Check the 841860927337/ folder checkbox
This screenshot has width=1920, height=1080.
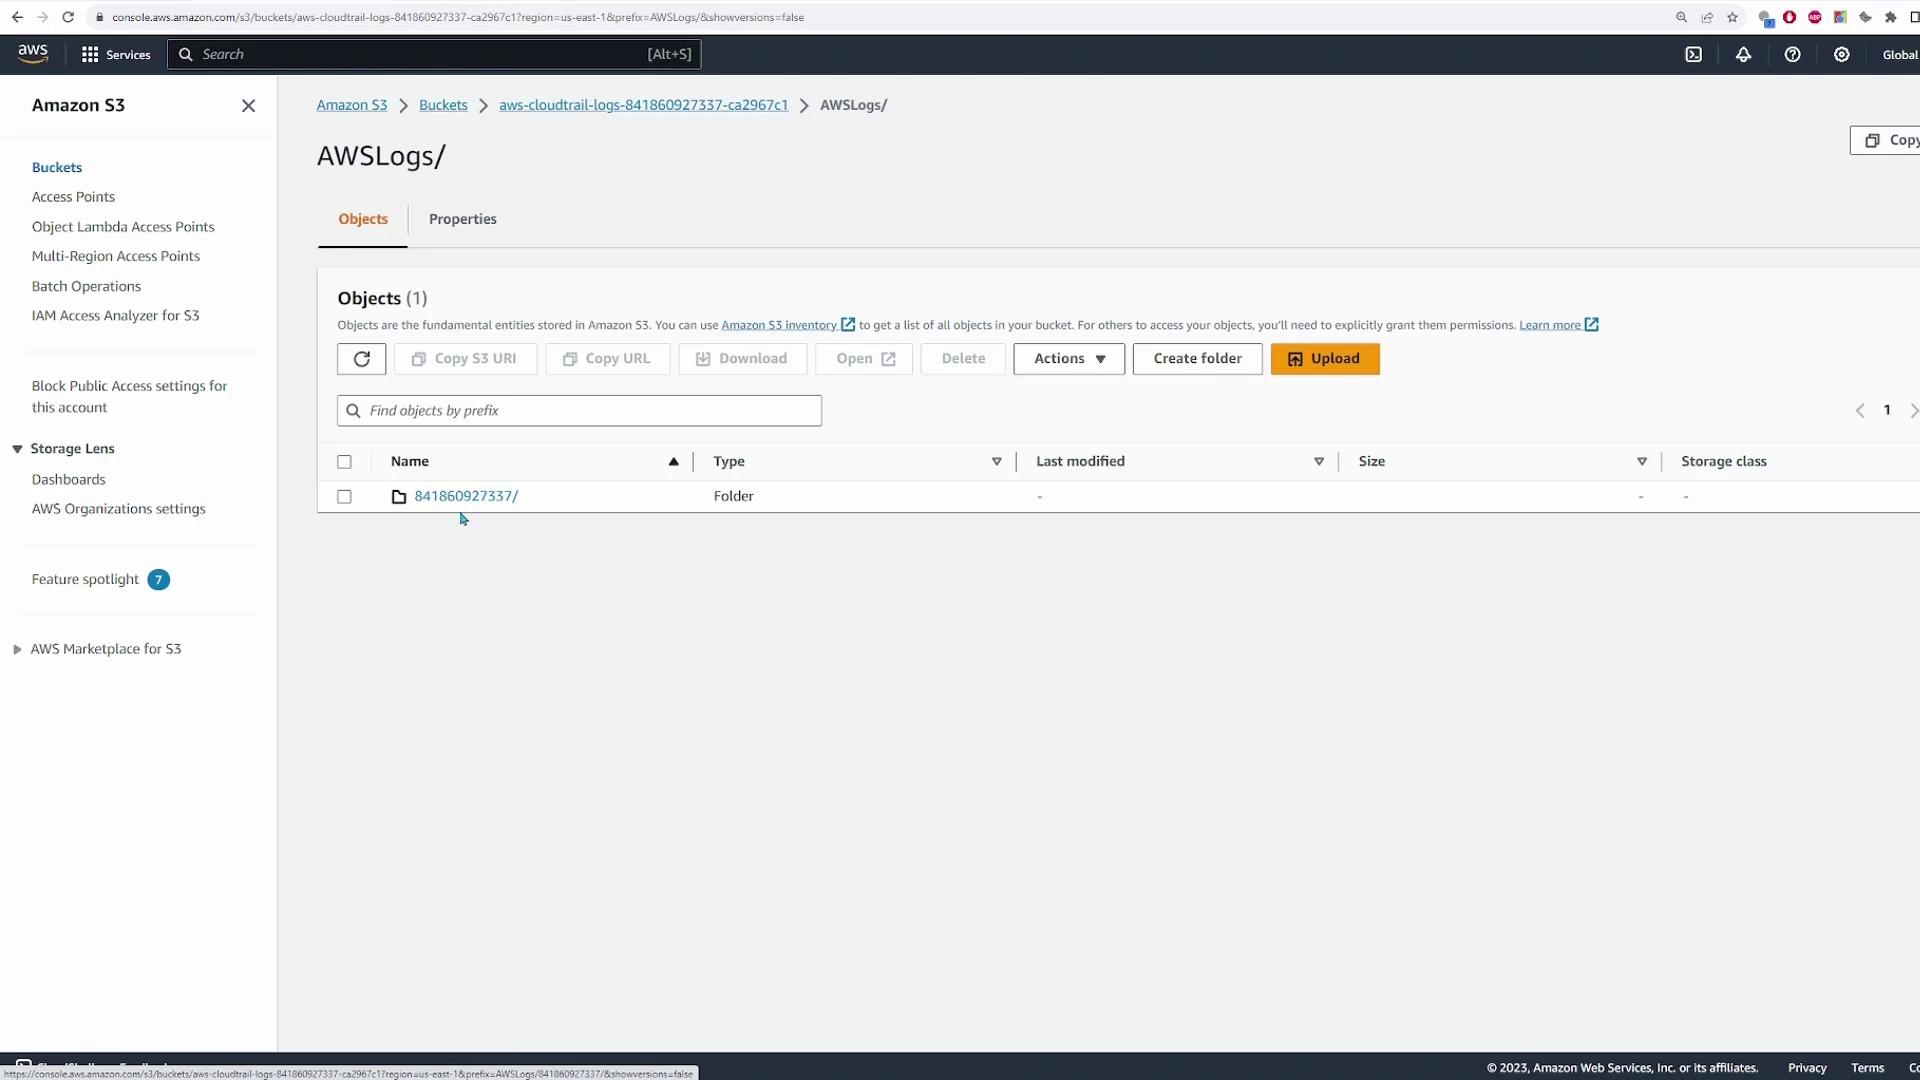tap(344, 497)
